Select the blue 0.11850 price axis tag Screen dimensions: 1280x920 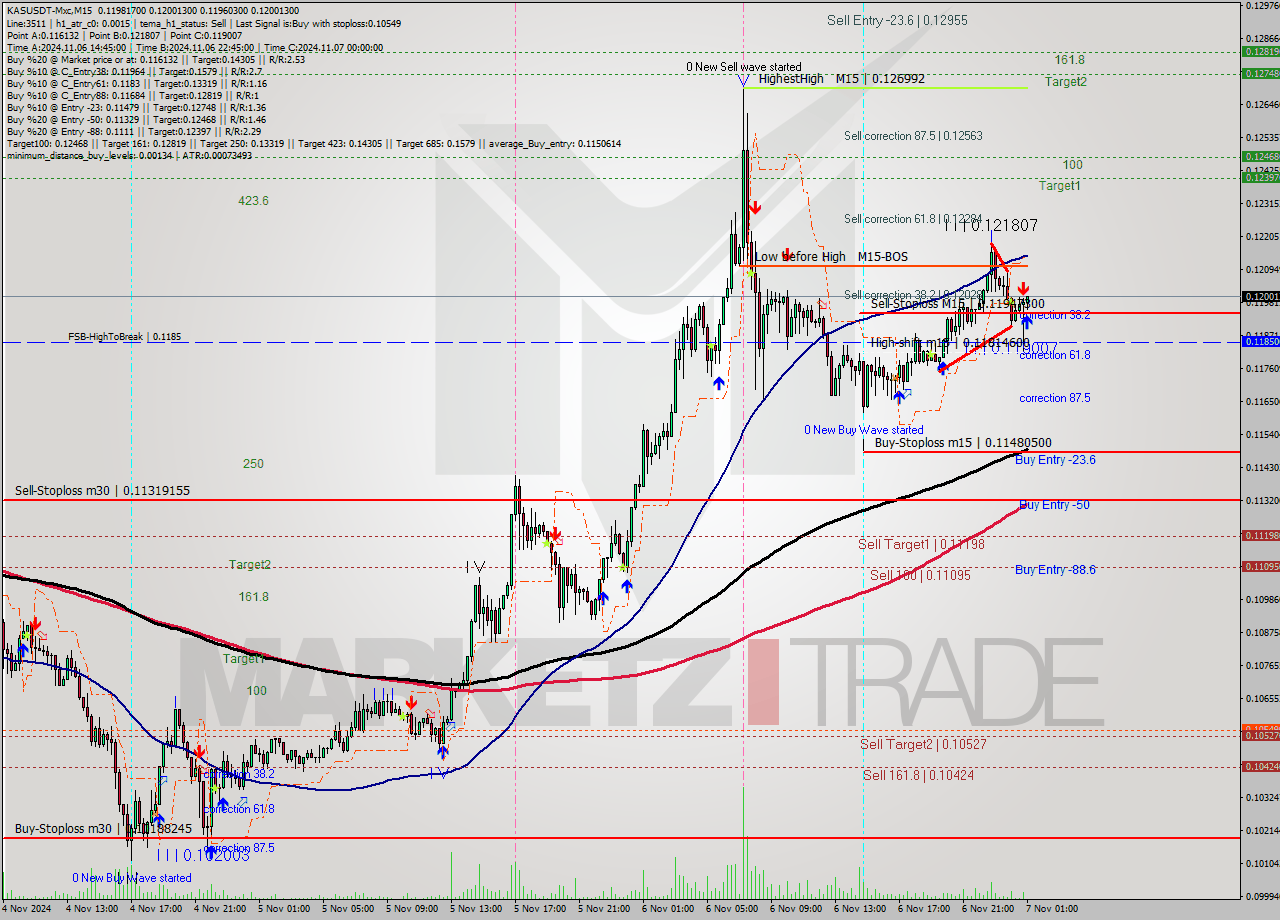[x=1260, y=341]
